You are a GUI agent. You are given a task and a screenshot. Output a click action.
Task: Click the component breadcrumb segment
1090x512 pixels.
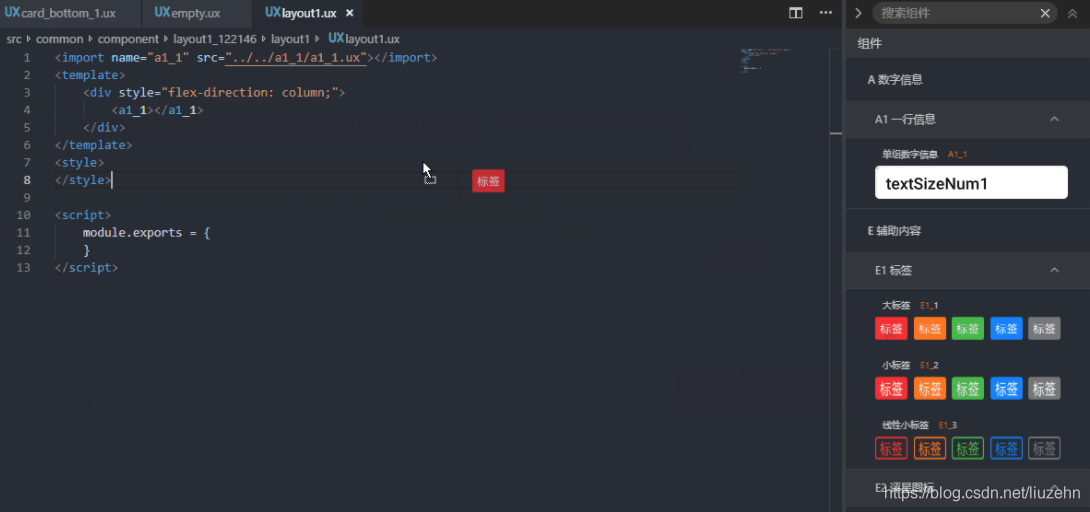[128, 39]
